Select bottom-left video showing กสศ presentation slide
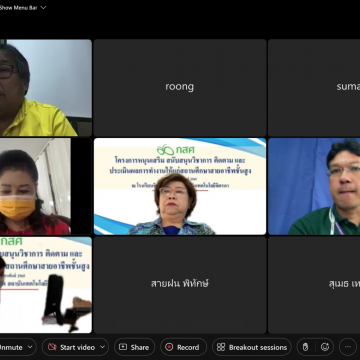Image resolution: width=360 pixels, height=360 pixels. (x=46, y=285)
